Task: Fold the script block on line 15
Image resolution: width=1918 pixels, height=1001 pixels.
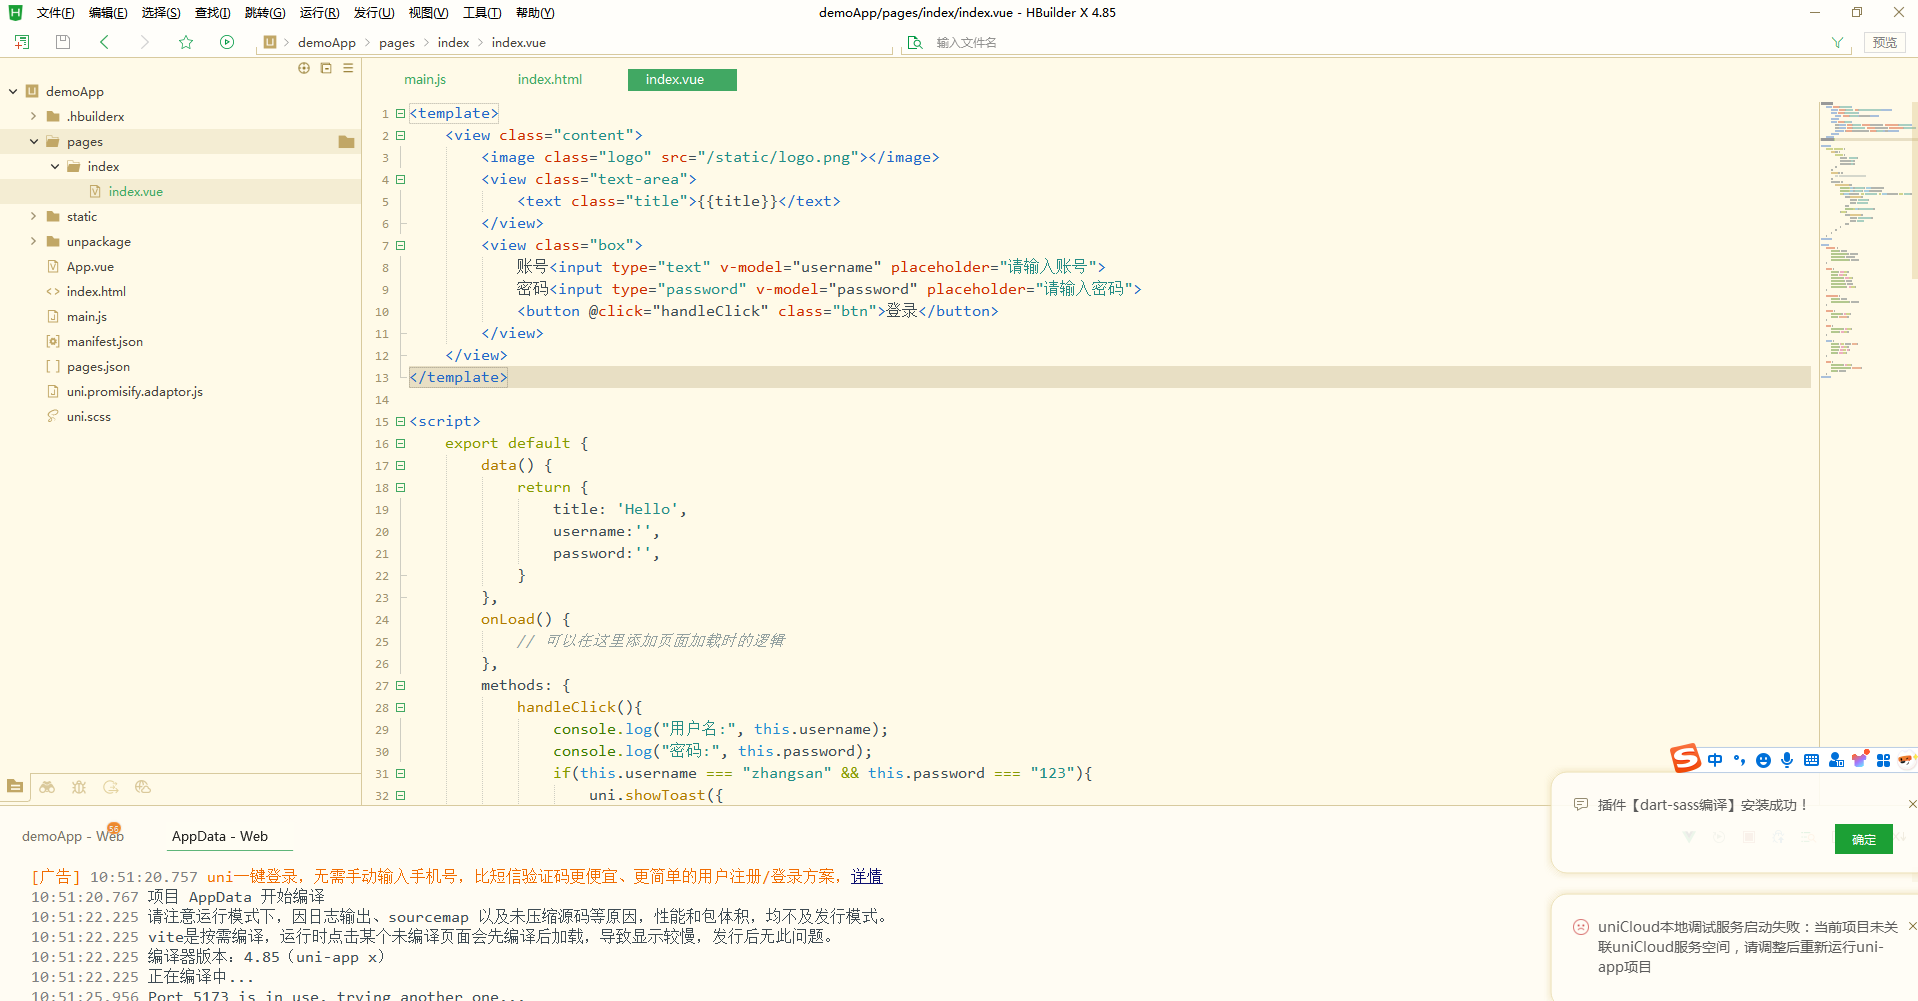Action: (400, 421)
